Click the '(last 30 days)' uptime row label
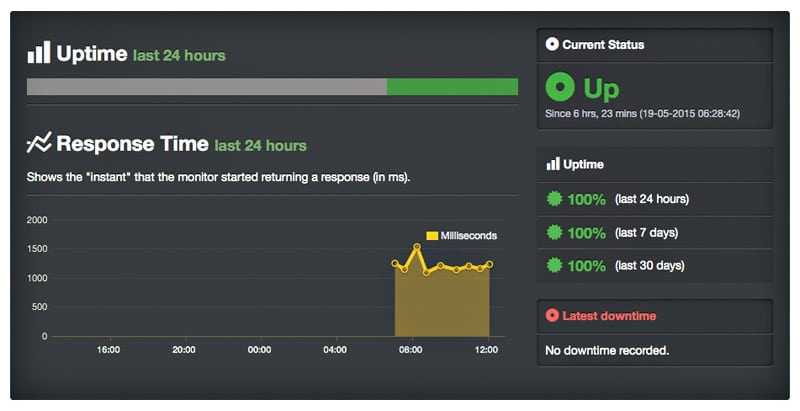The width and height of the screenshot is (800, 411). (x=649, y=266)
